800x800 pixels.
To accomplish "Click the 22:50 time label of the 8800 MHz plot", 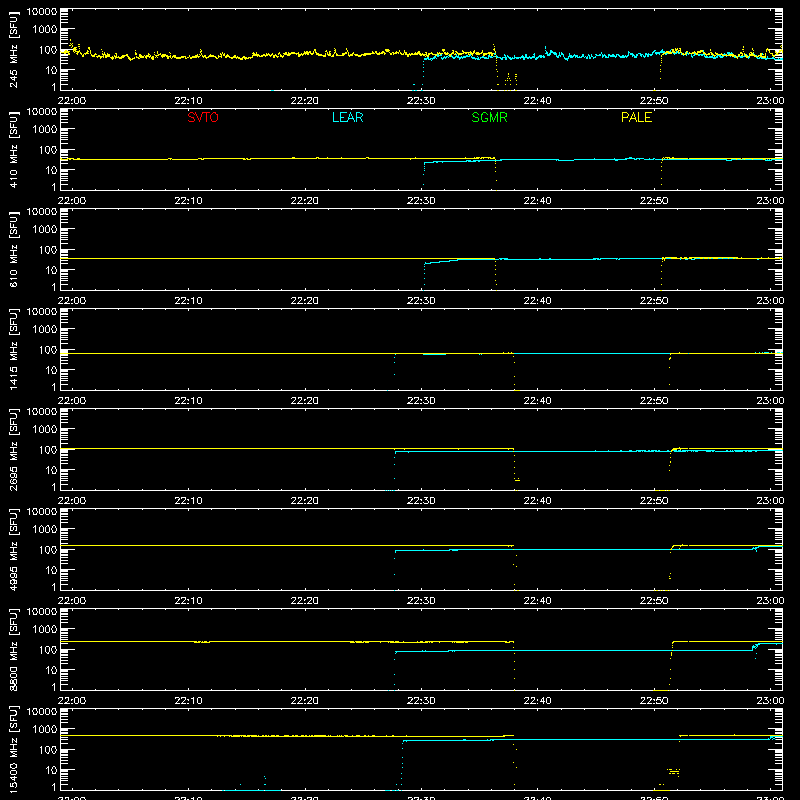I will click(654, 701).
